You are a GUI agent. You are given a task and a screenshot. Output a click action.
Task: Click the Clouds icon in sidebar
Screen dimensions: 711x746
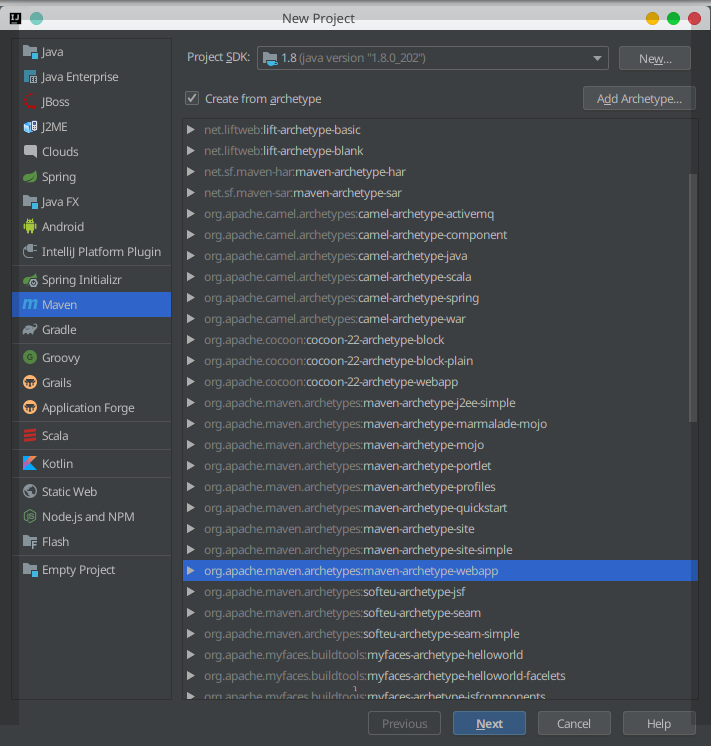coord(30,152)
